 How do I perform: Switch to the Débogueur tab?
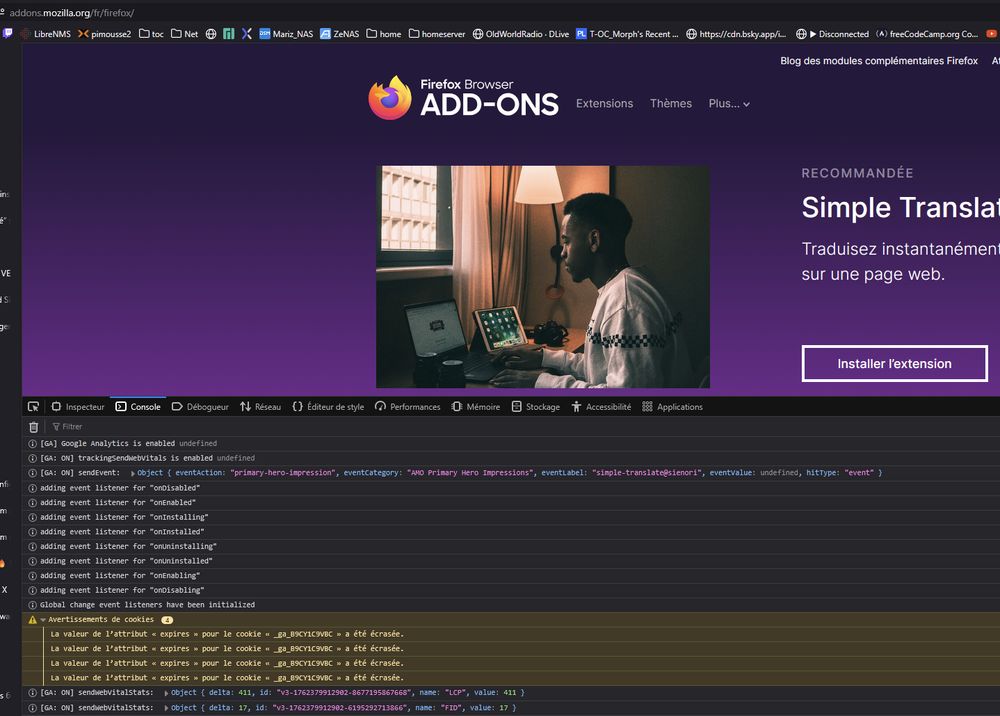[x=200, y=407]
